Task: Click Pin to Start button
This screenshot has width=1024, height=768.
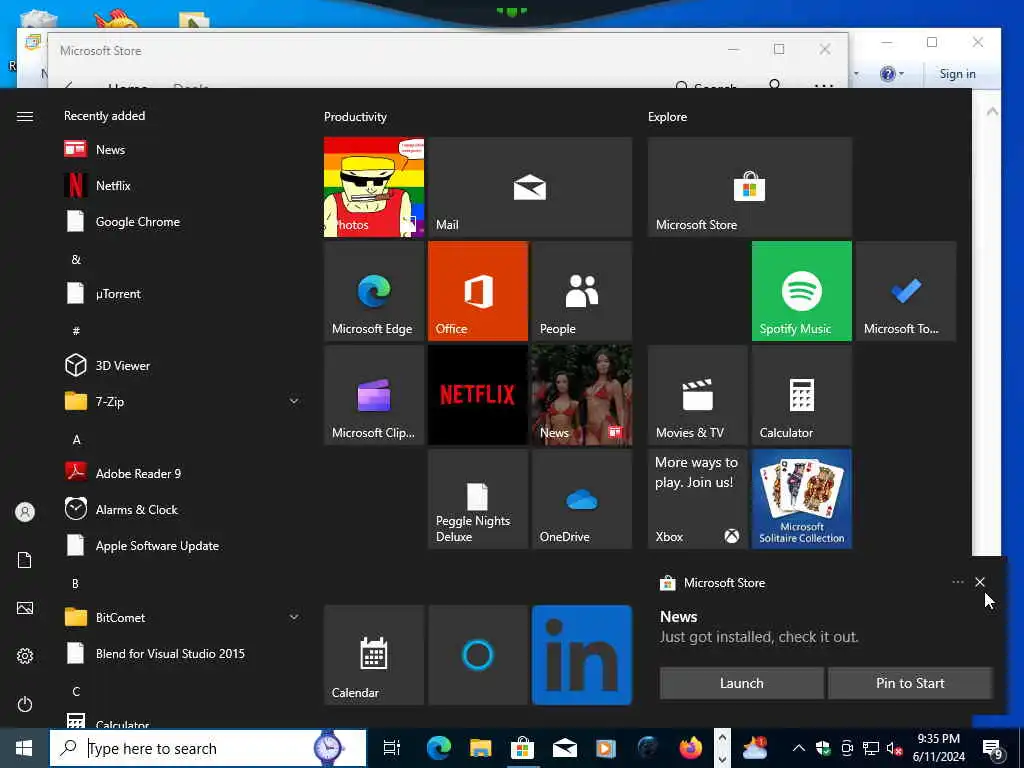Action: [x=910, y=683]
